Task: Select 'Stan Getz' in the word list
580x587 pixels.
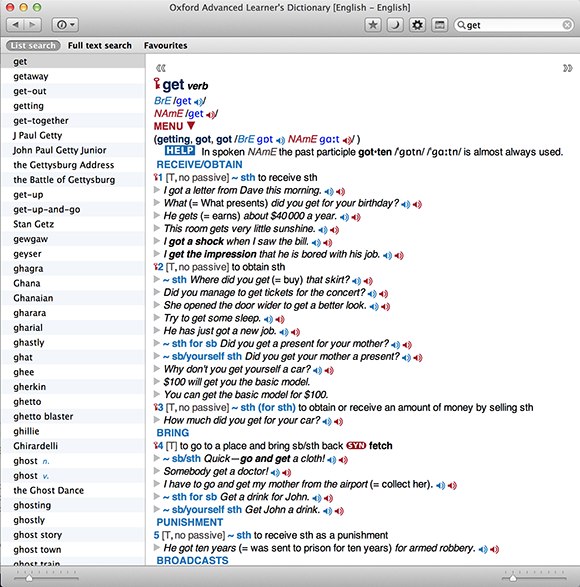Action: click(x=73, y=224)
